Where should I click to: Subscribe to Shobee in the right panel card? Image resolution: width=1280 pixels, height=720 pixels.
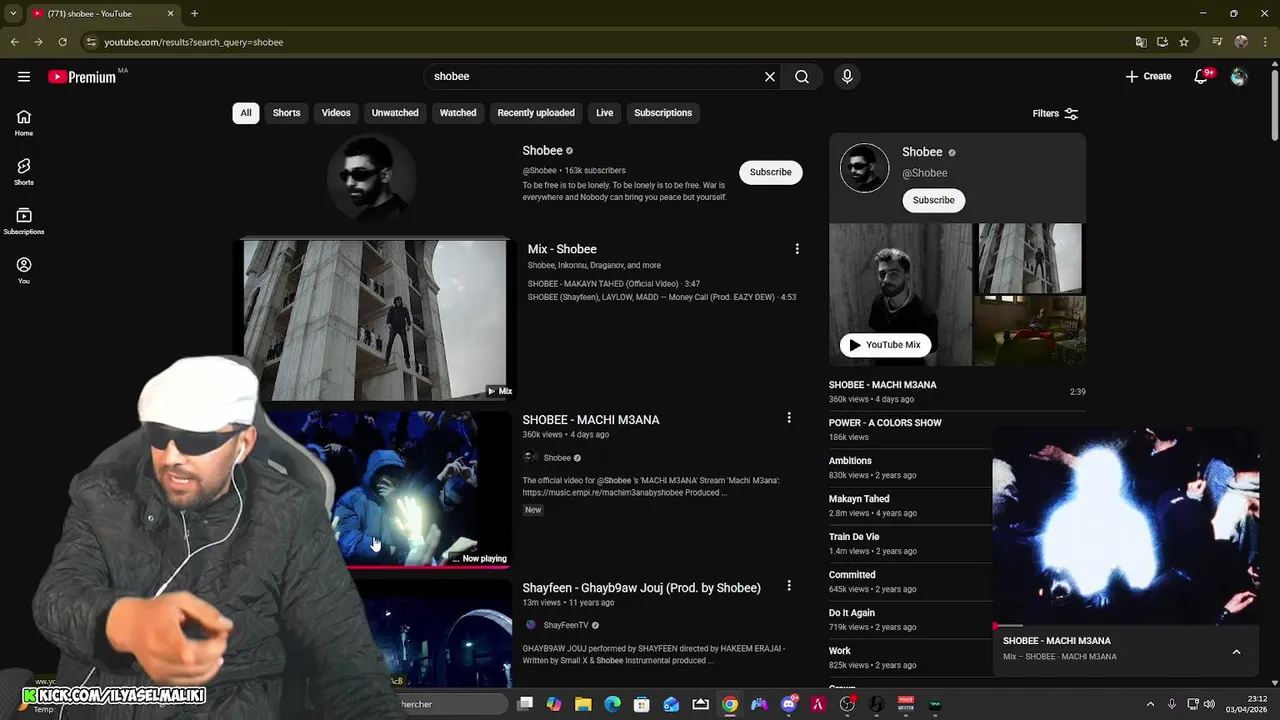(x=933, y=200)
